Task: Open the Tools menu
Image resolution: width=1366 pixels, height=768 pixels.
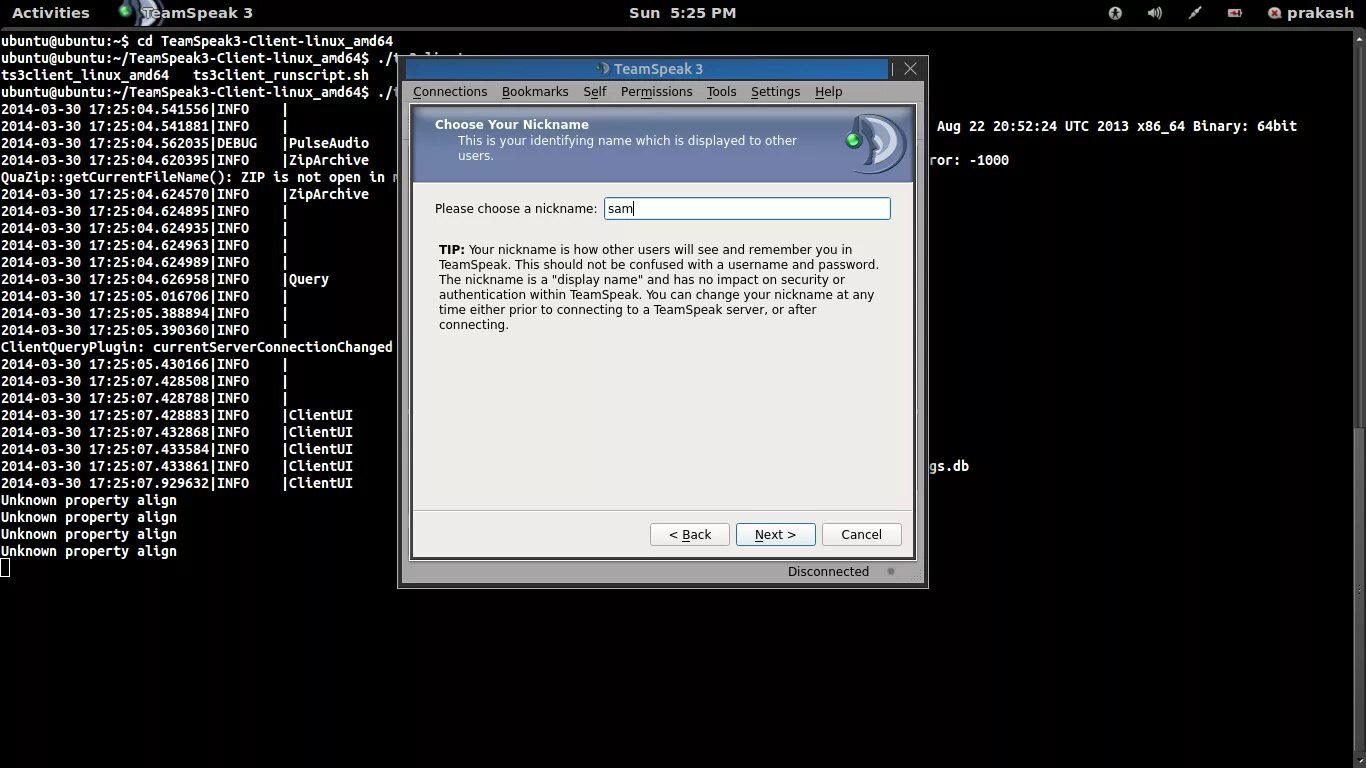Action: click(721, 92)
